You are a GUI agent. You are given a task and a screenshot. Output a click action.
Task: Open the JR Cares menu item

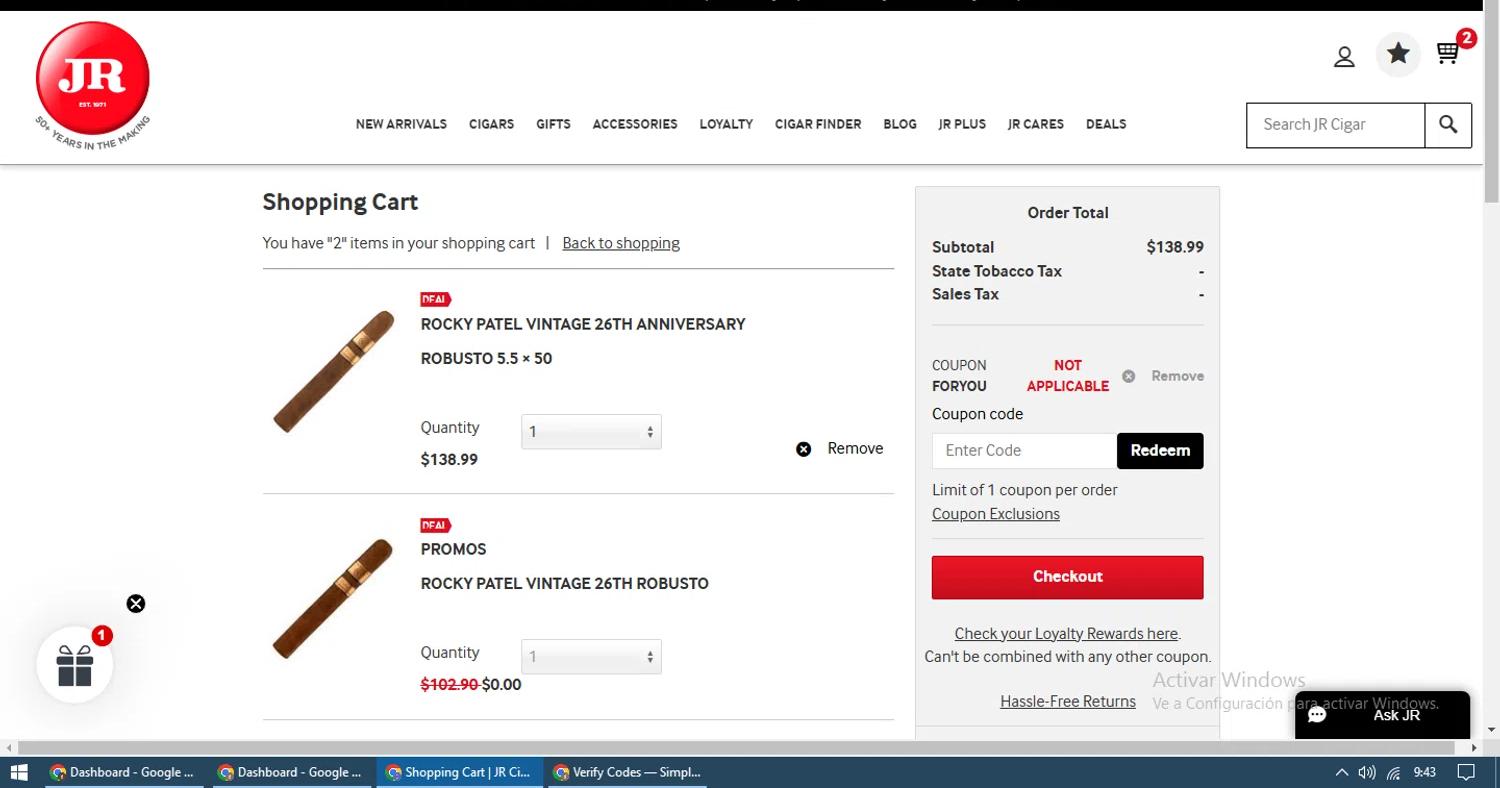[1036, 124]
